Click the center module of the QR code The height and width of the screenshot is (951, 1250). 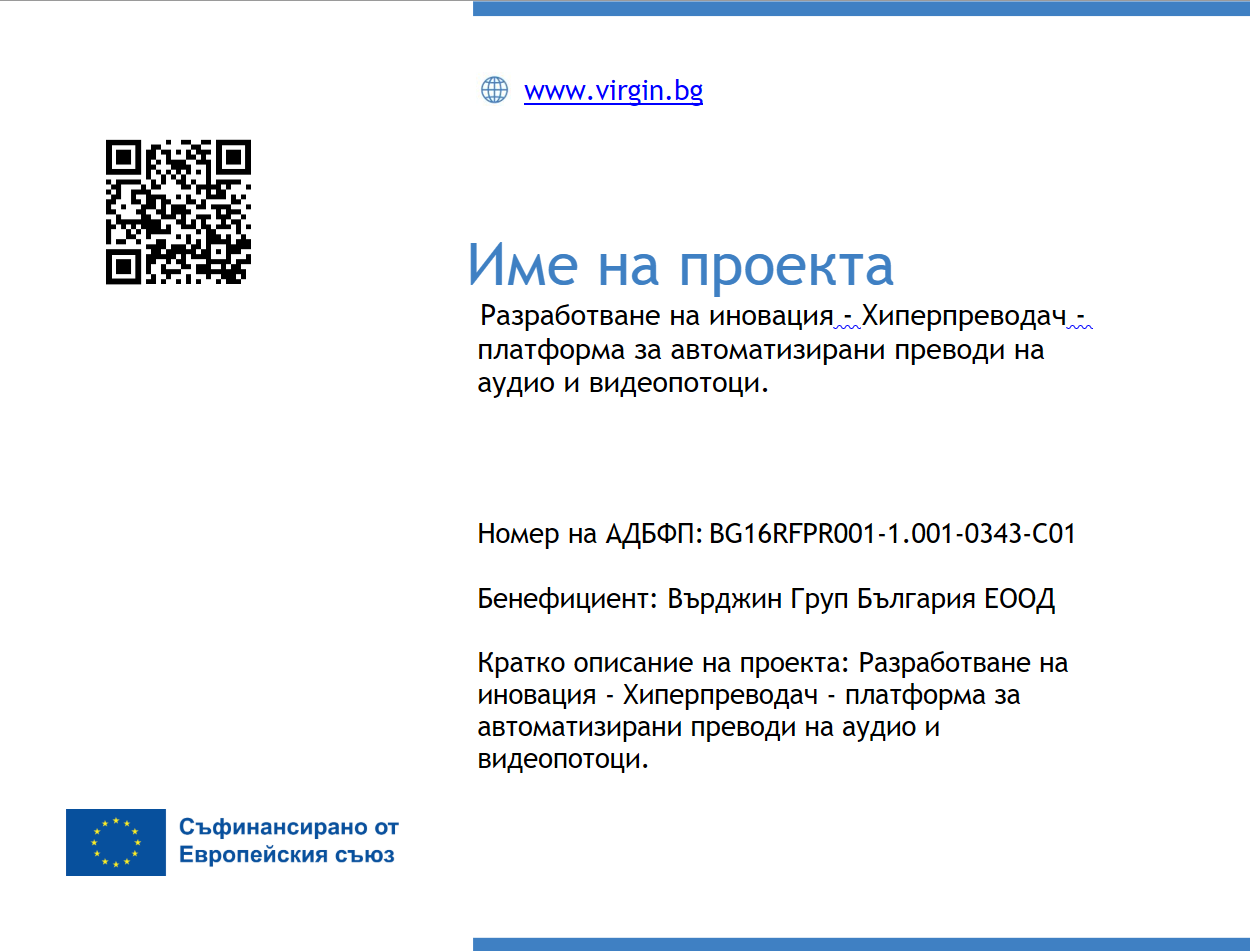pyautogui.click(x=178, y=210)
